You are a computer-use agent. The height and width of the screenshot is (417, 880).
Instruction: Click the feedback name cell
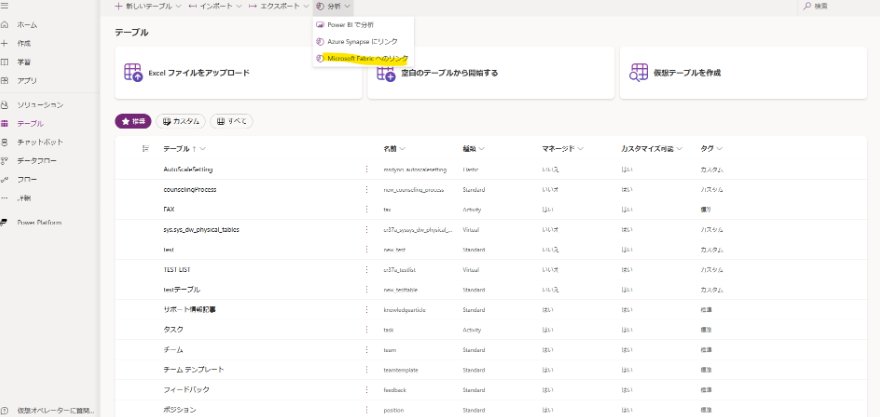(x=395, y=390)
